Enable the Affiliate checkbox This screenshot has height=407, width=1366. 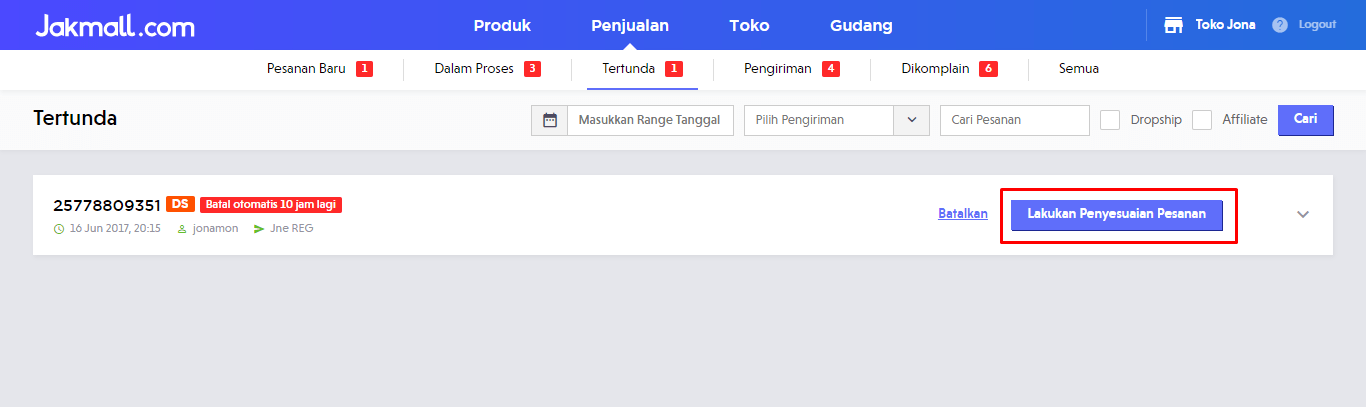click(x=1202, y=120)
